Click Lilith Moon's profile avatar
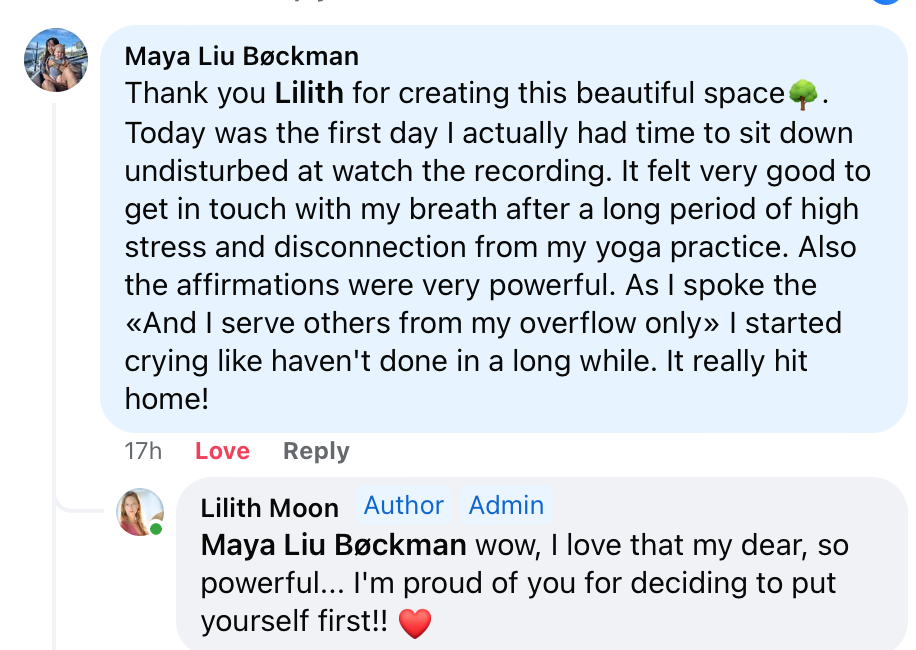 point(139,511)
